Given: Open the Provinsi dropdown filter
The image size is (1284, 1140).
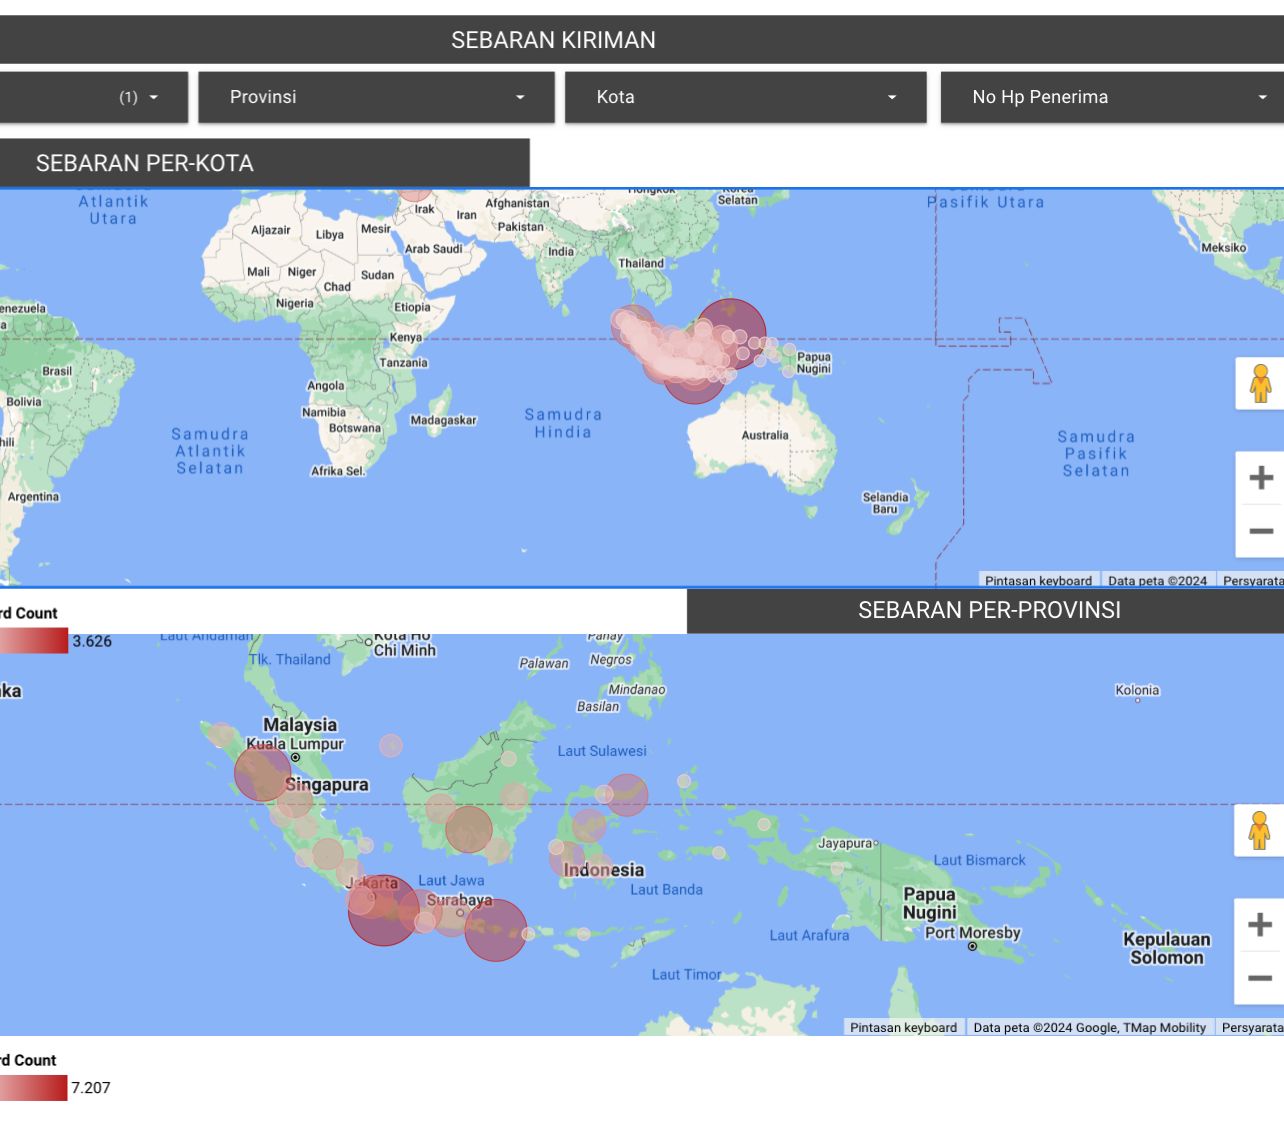Looking at the screenshot, I should pos(376,97).
